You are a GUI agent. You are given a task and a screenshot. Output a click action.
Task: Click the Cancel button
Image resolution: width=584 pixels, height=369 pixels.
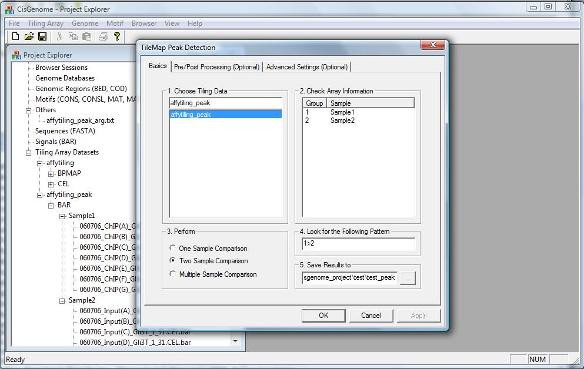tap(371, 315)
